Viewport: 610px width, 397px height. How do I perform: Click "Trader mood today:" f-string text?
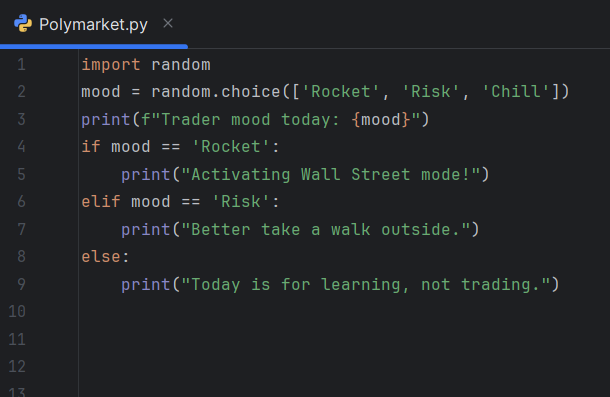point(251,119)
